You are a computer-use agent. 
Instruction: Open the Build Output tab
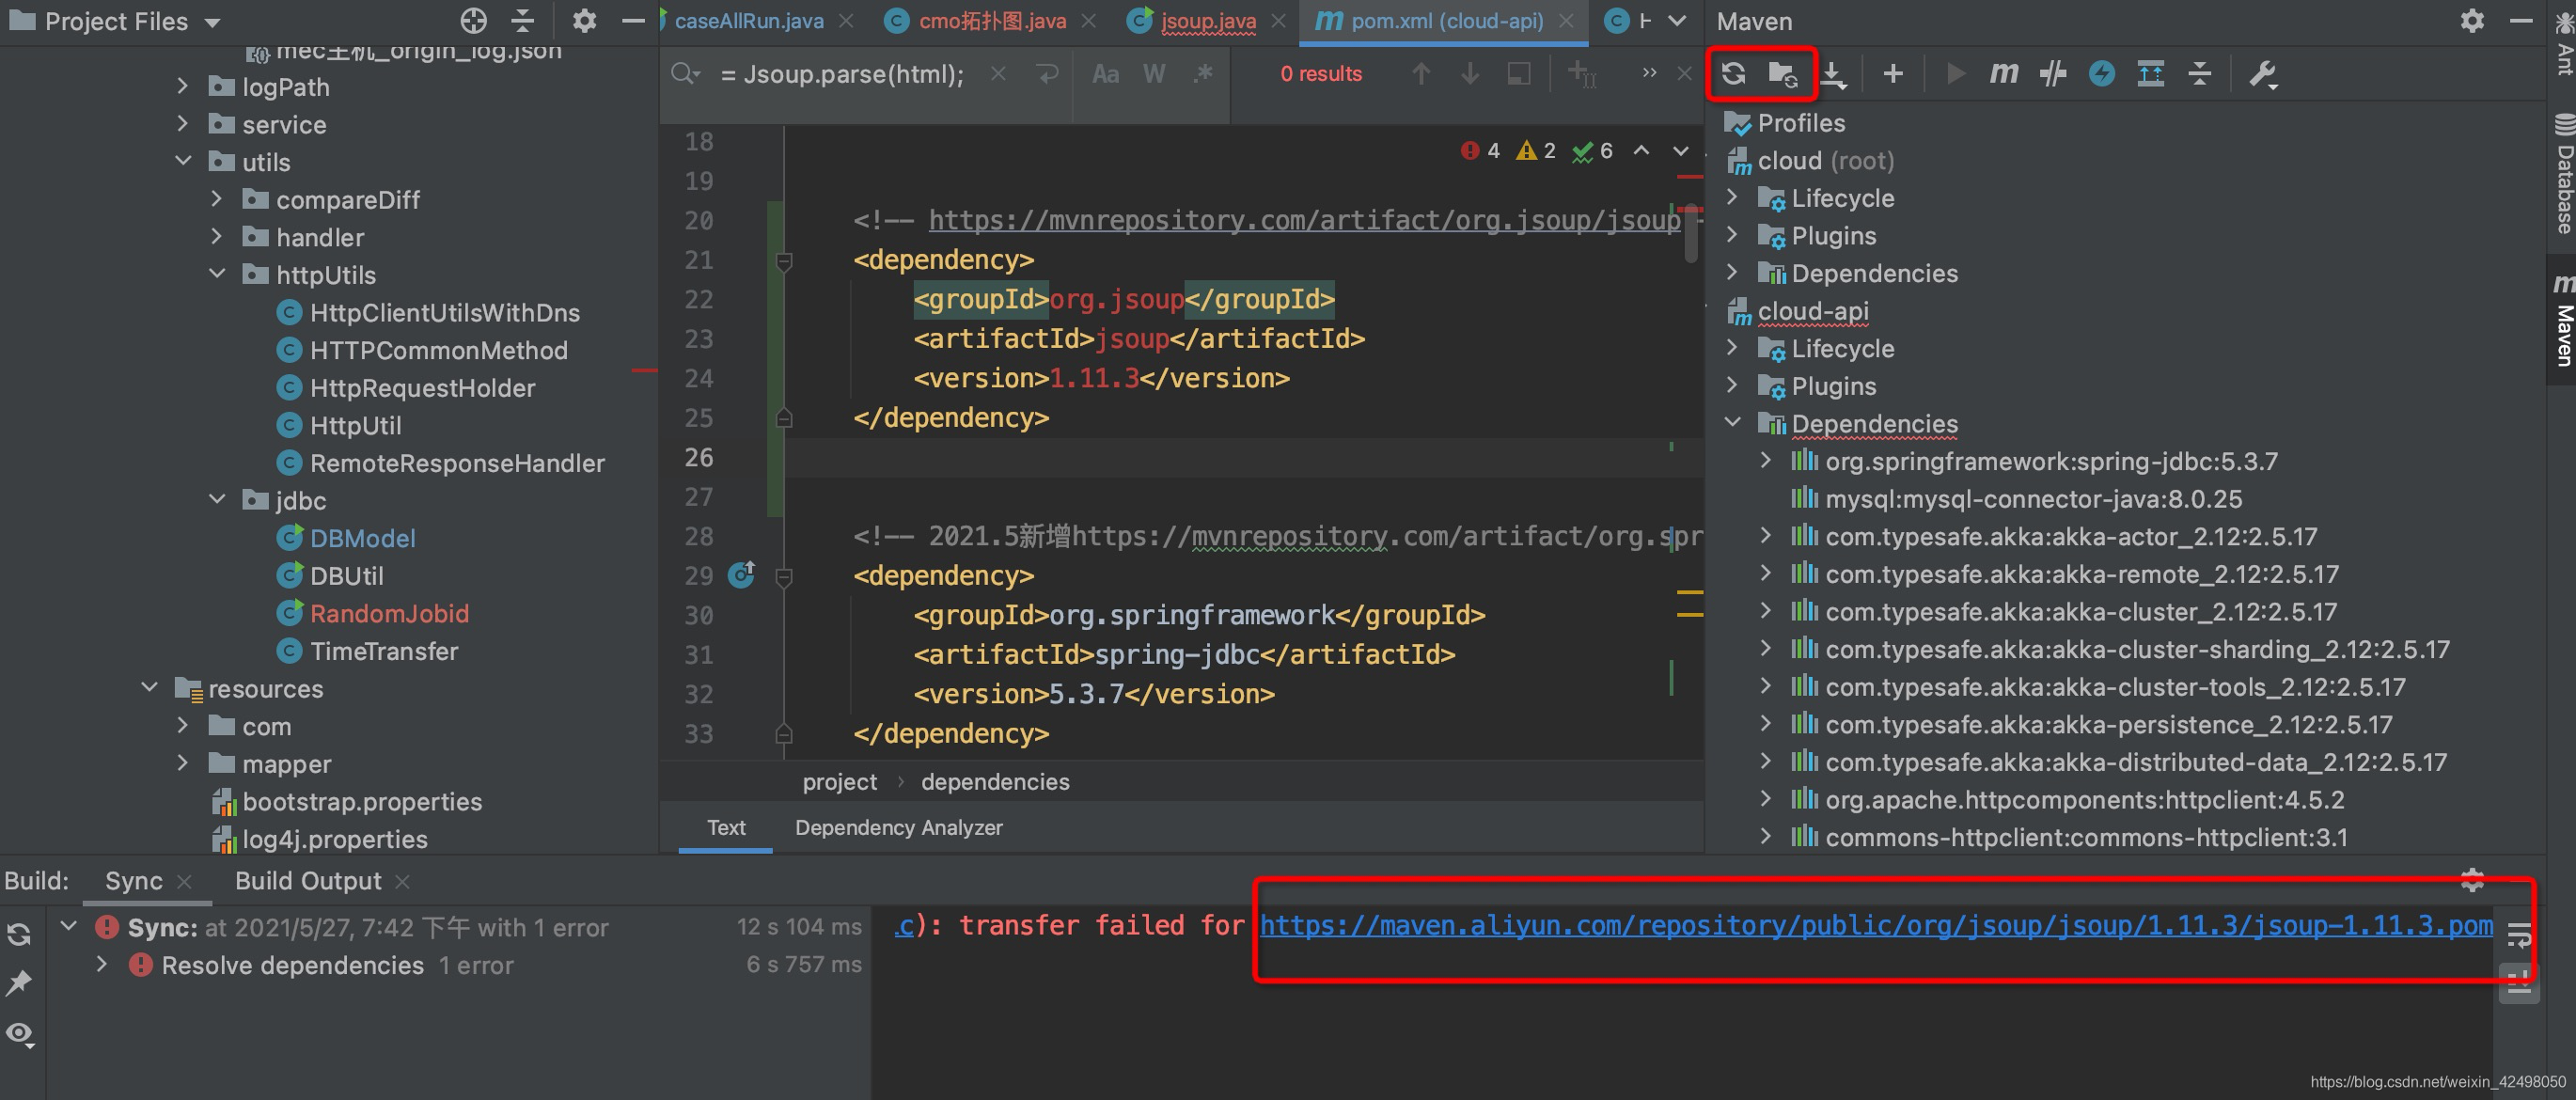[308, 881]
